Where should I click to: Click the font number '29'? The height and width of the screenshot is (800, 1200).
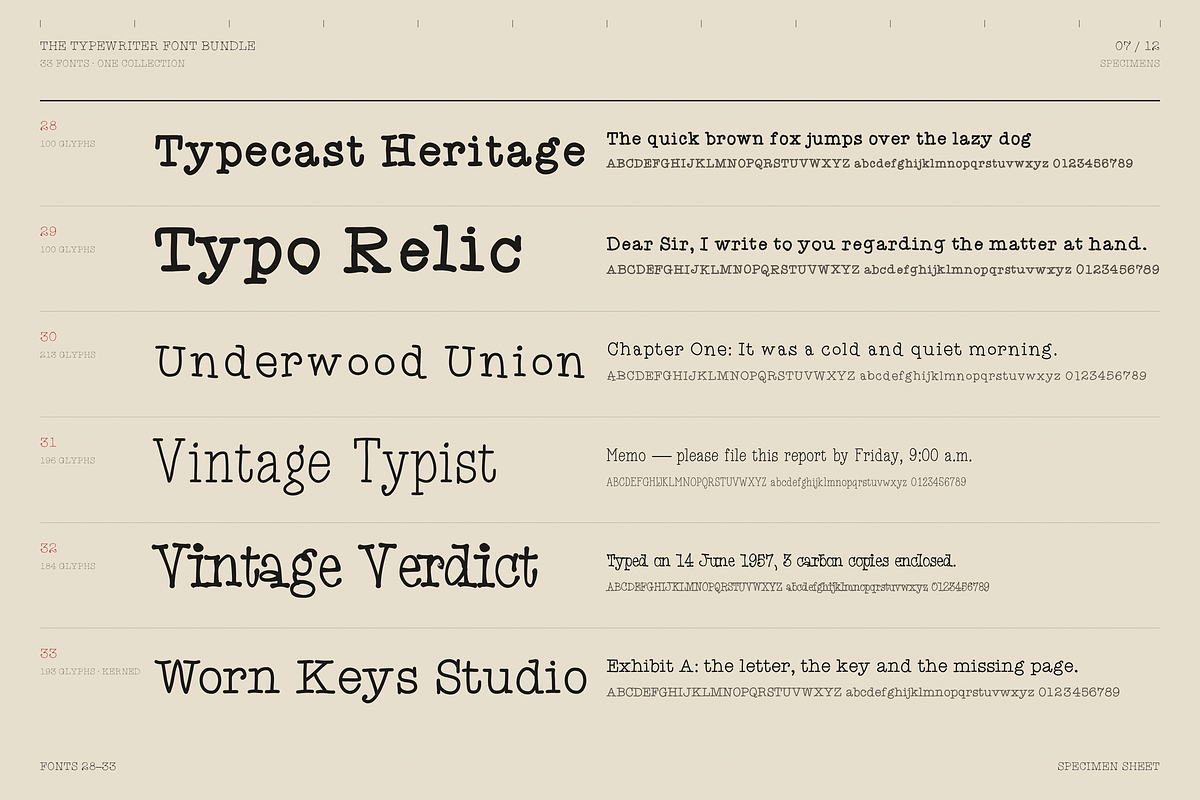48,232
